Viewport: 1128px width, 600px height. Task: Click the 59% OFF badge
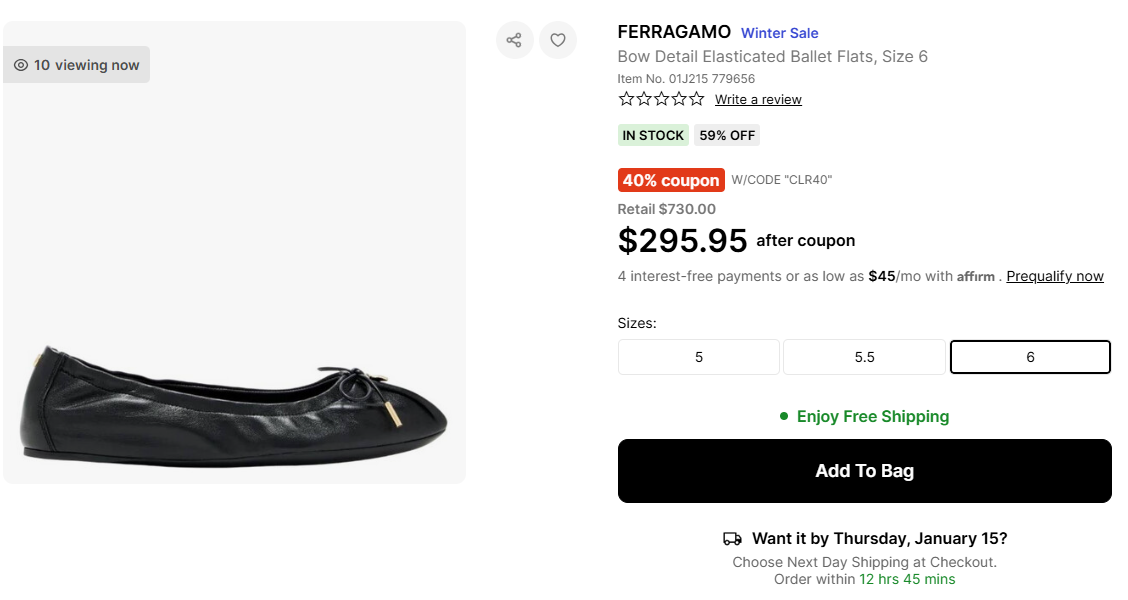click(x=727, y=135)
